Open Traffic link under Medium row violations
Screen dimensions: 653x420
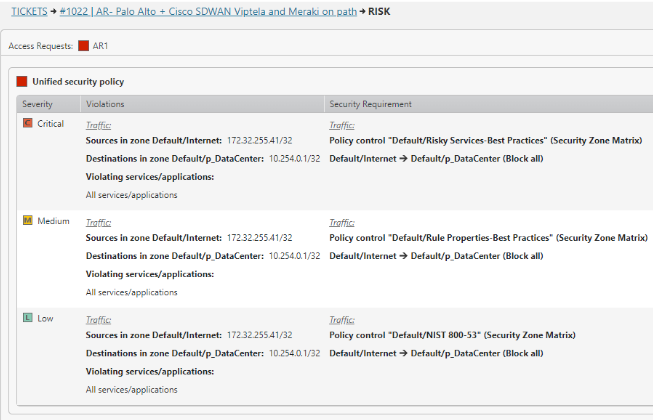click(98, 222)
